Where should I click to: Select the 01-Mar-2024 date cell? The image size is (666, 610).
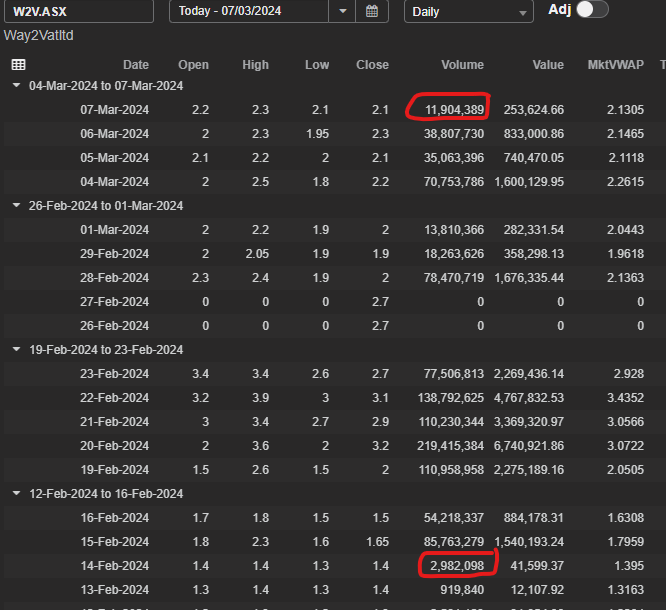[114, 230]
